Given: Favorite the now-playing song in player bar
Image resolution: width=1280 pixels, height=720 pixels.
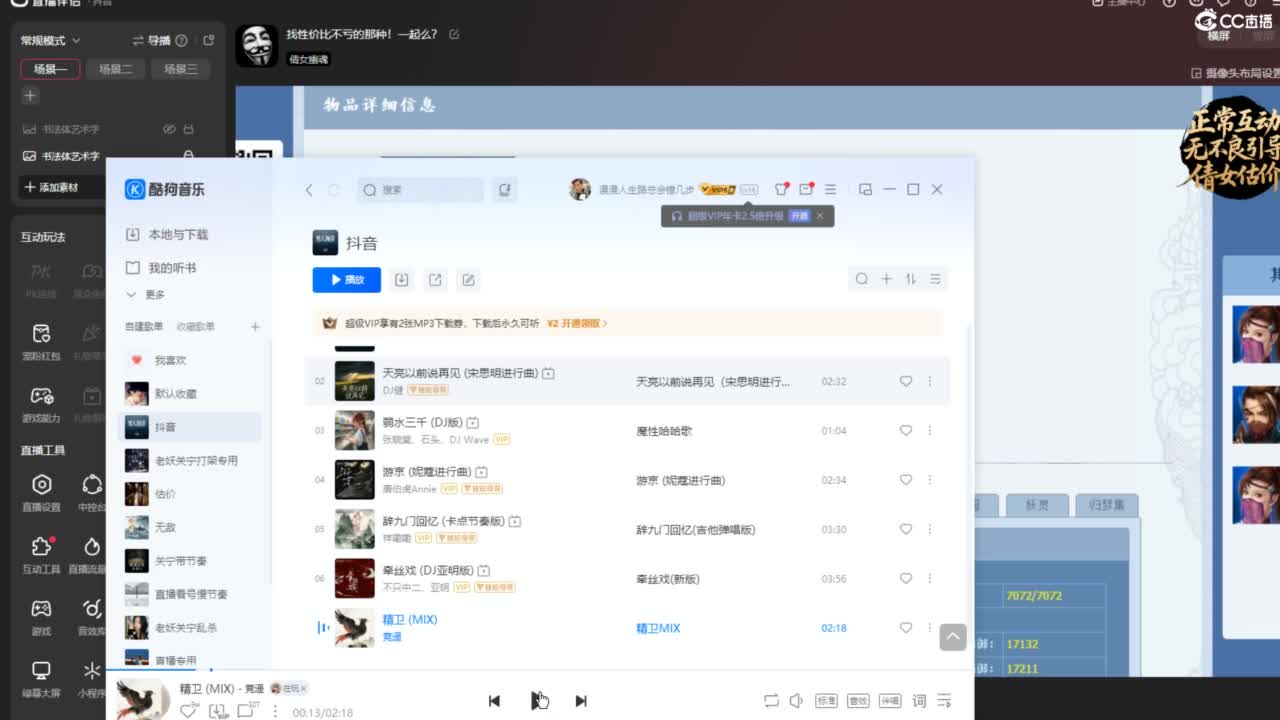Looking at the screenshot, I should (x=188, y=711).
